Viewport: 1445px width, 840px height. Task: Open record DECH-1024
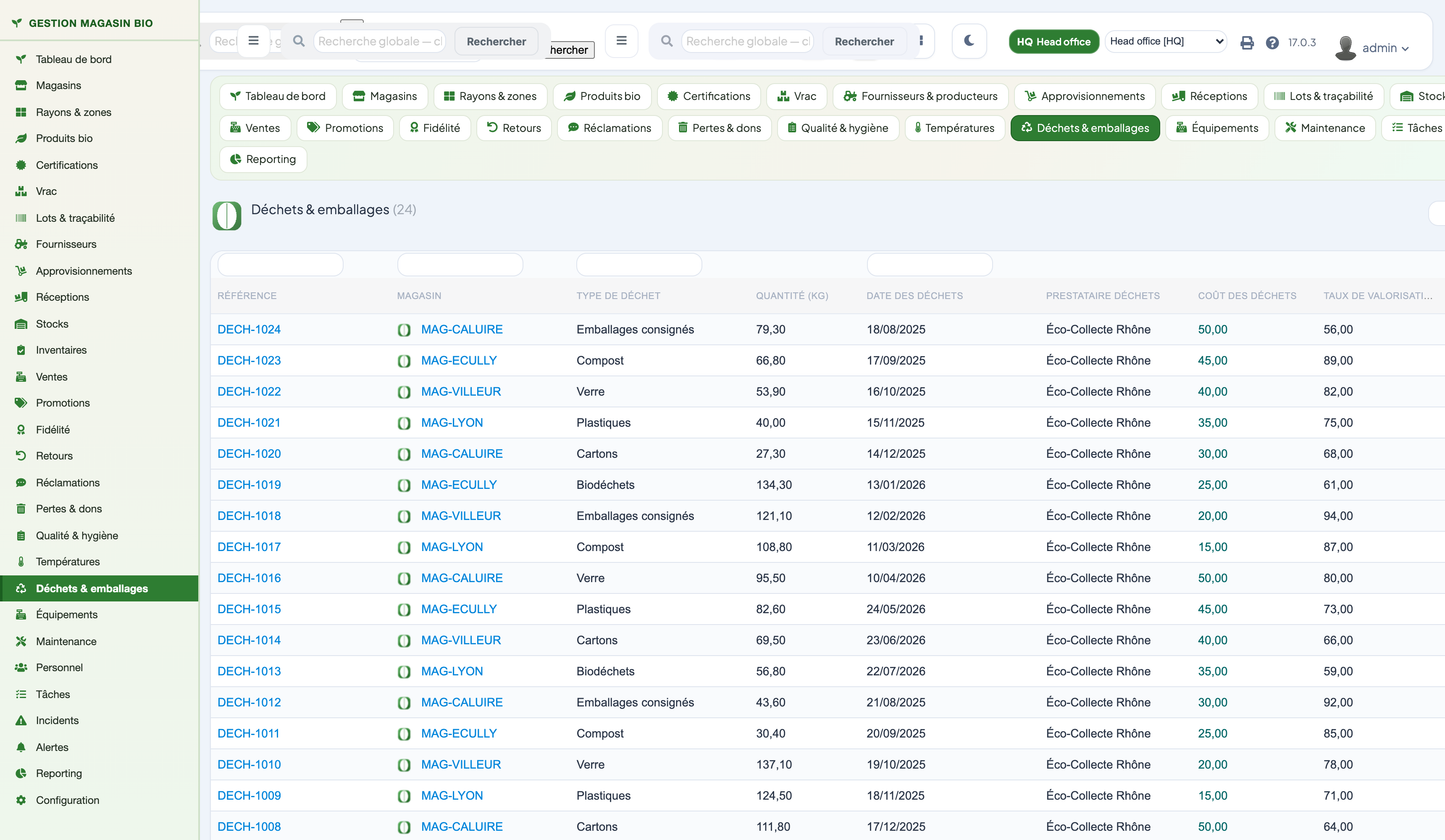249,329
